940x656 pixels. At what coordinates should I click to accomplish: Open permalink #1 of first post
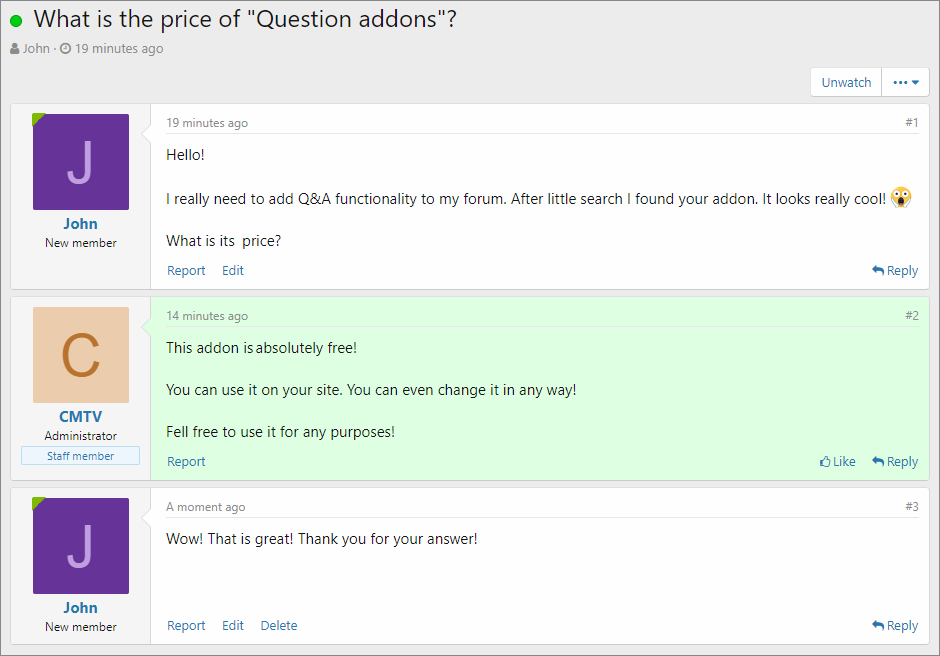(x=912, y=123)
